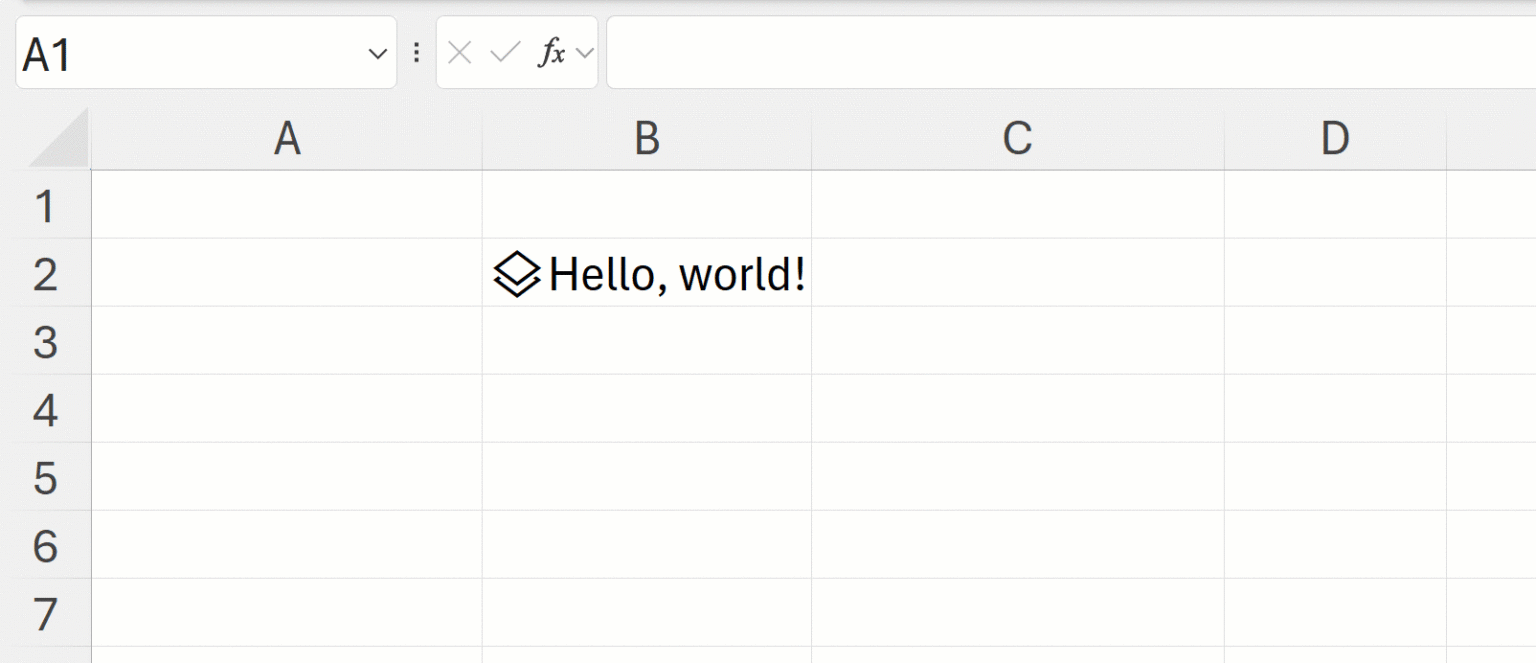
Task: Click the three-dot handle beside Name Box
Action: click(x=417, y=53)
